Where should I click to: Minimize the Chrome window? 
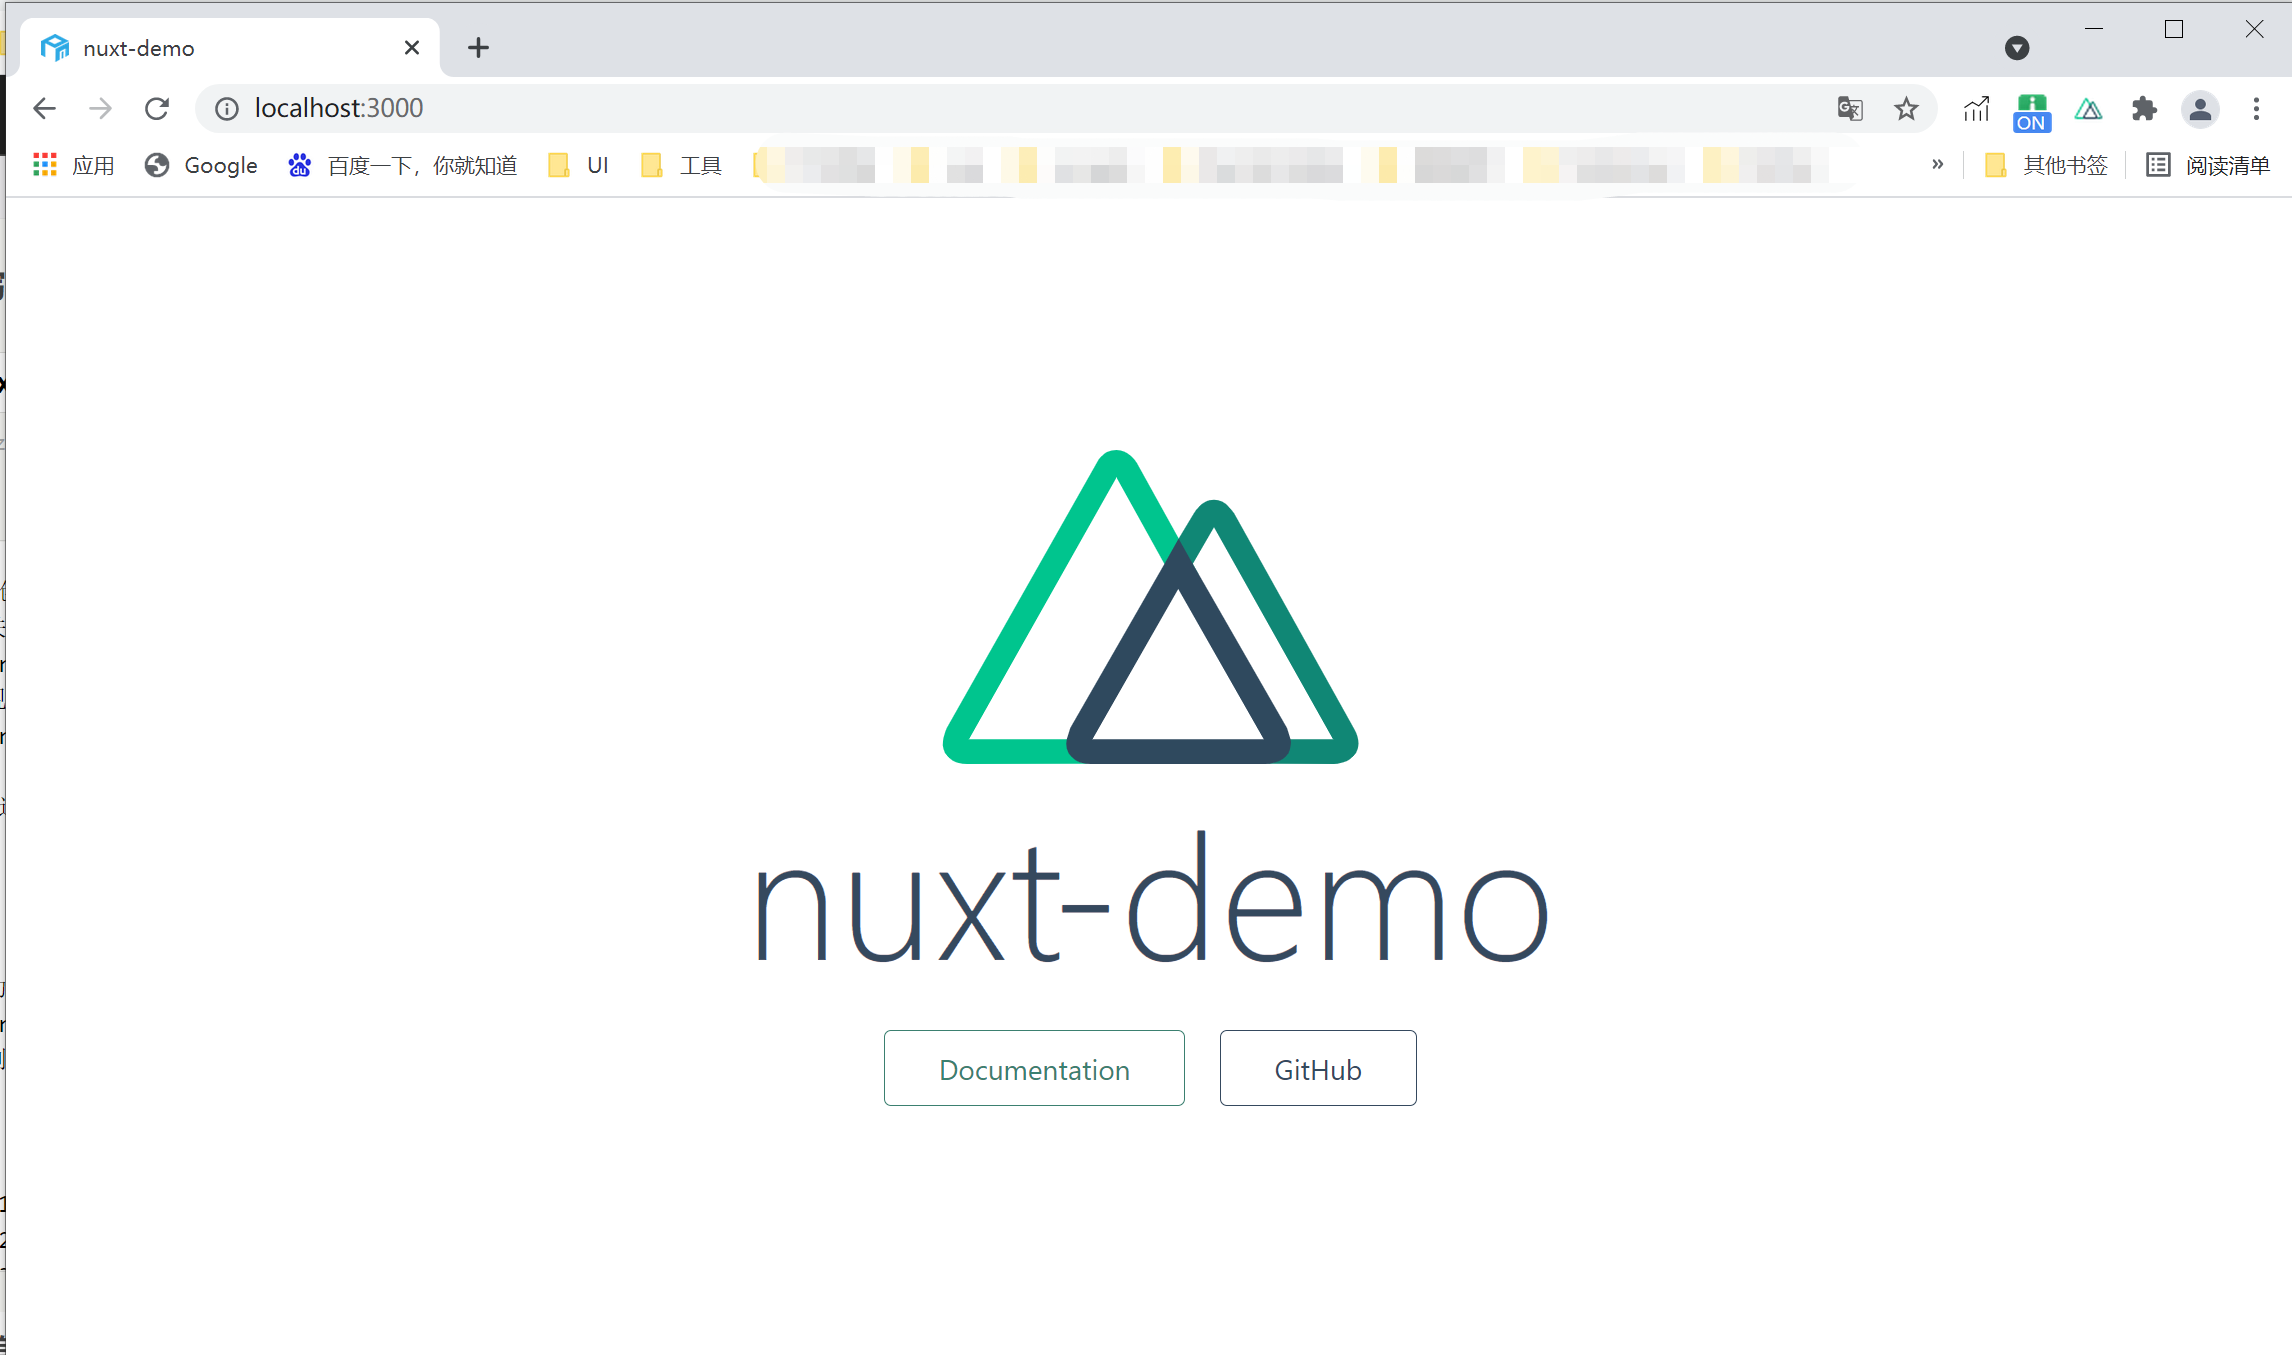pos(2094,29)
